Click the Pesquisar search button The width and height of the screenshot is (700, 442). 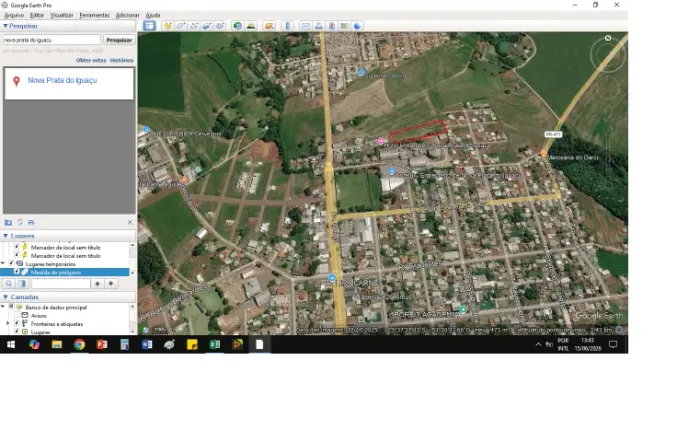point(119,40)
